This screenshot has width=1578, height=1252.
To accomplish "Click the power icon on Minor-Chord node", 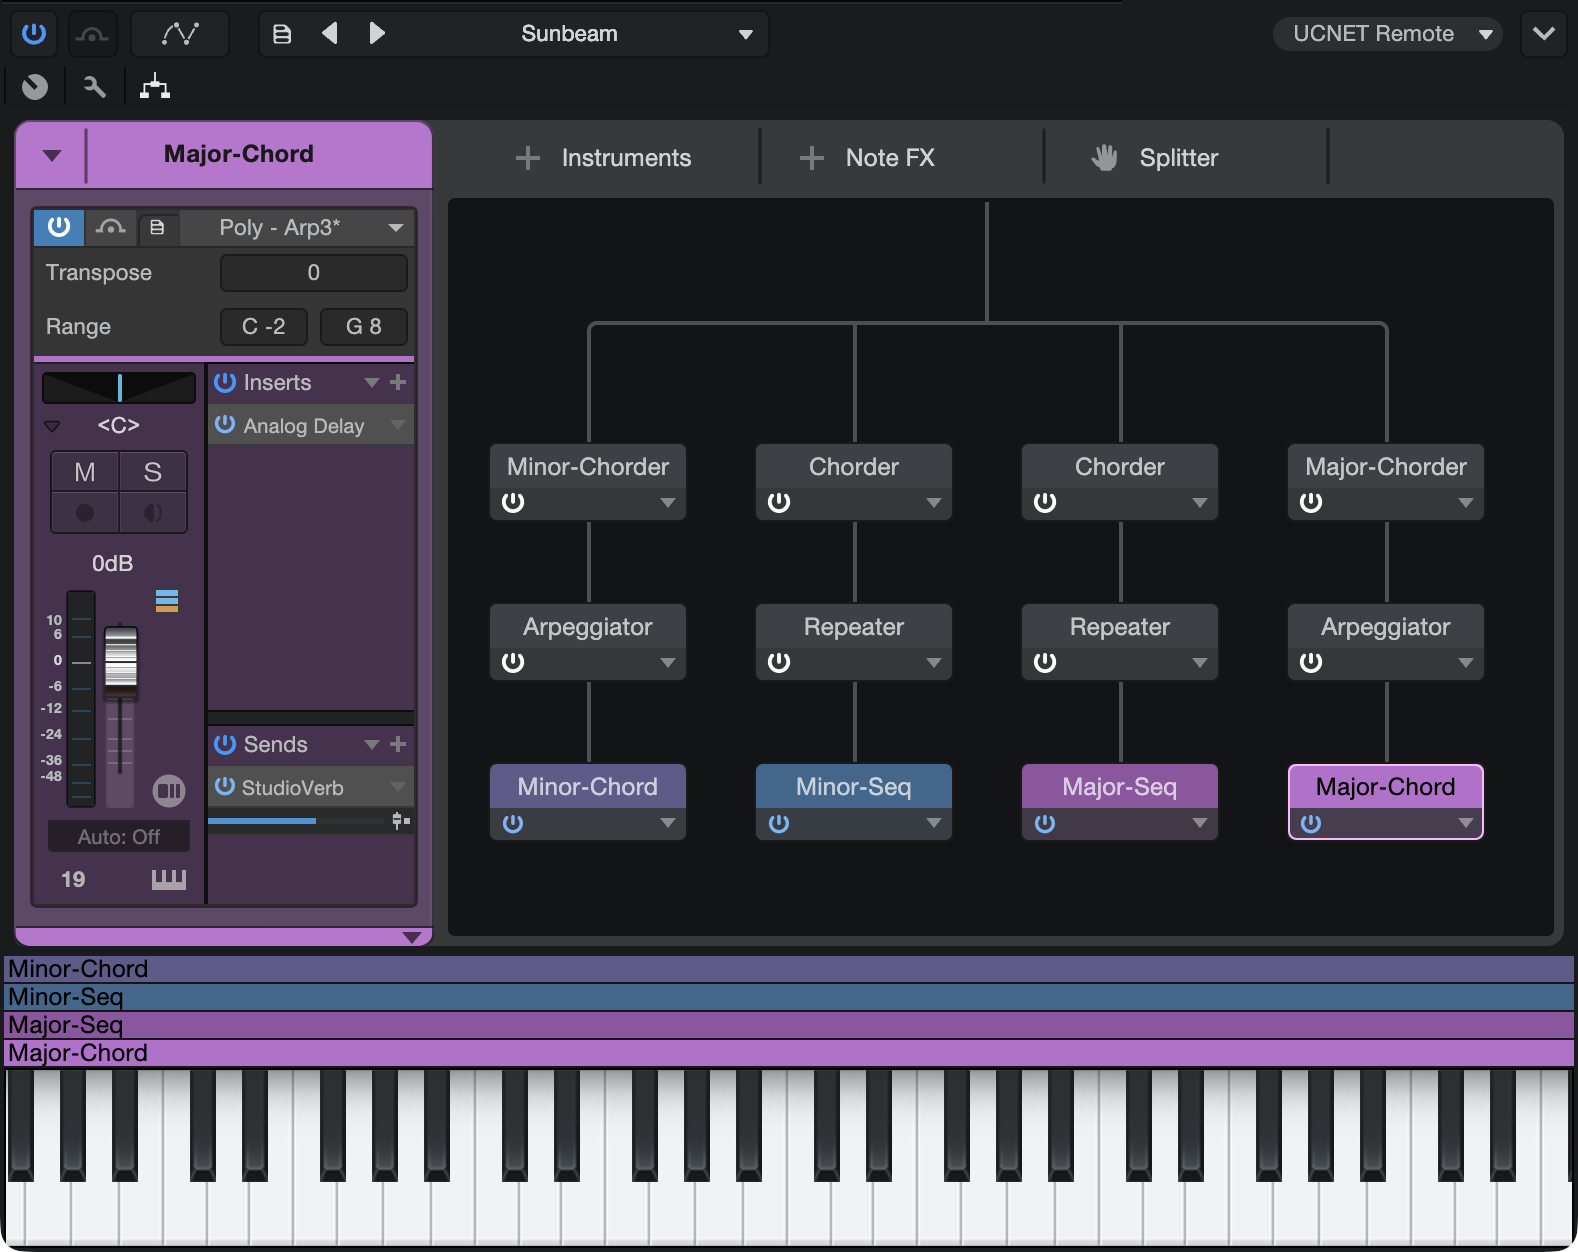I will (x=513, y=823).
